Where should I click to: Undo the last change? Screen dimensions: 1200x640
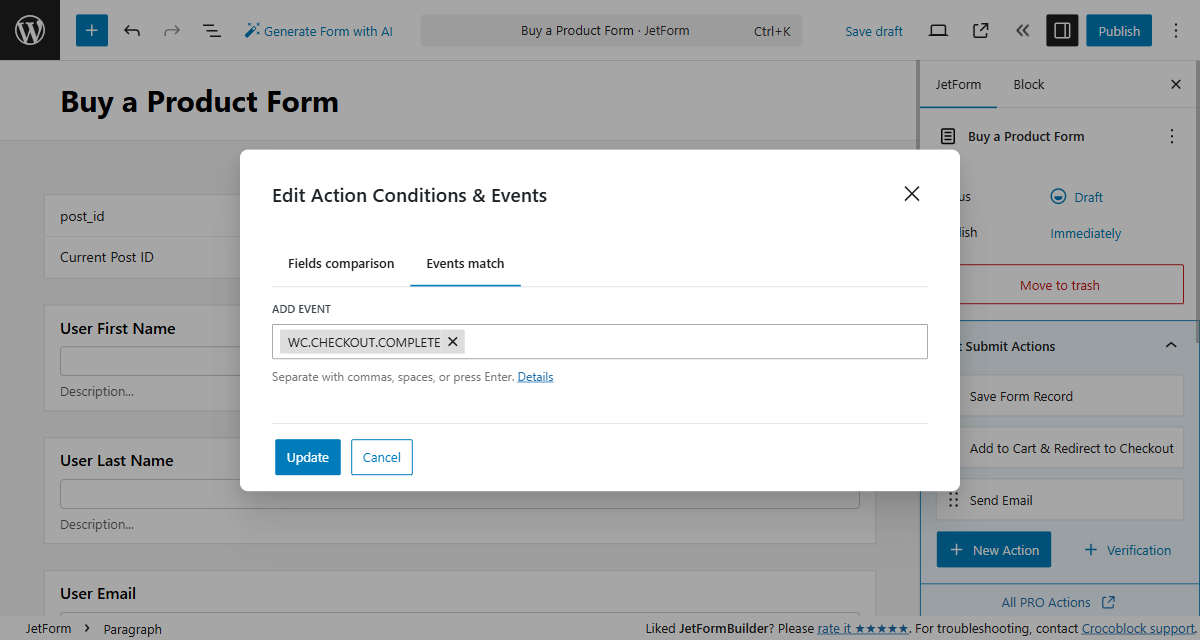[x=132, y=31]
